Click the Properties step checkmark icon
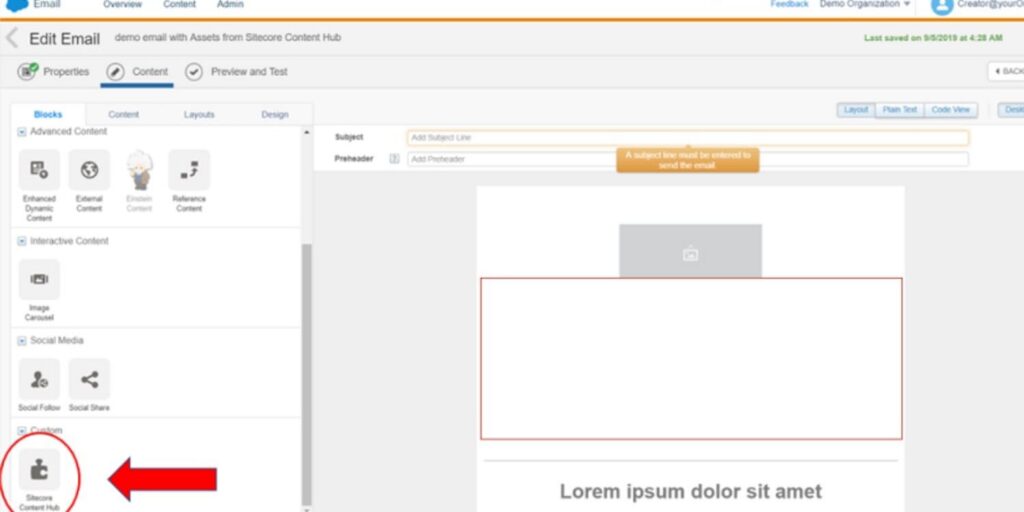Viewport: 1024px width, 512px height. click(x=27, y=71)
